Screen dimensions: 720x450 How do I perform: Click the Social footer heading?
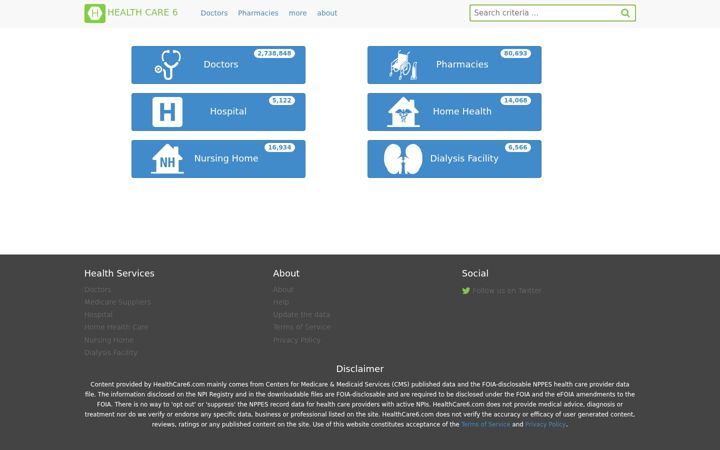[475, 273]
